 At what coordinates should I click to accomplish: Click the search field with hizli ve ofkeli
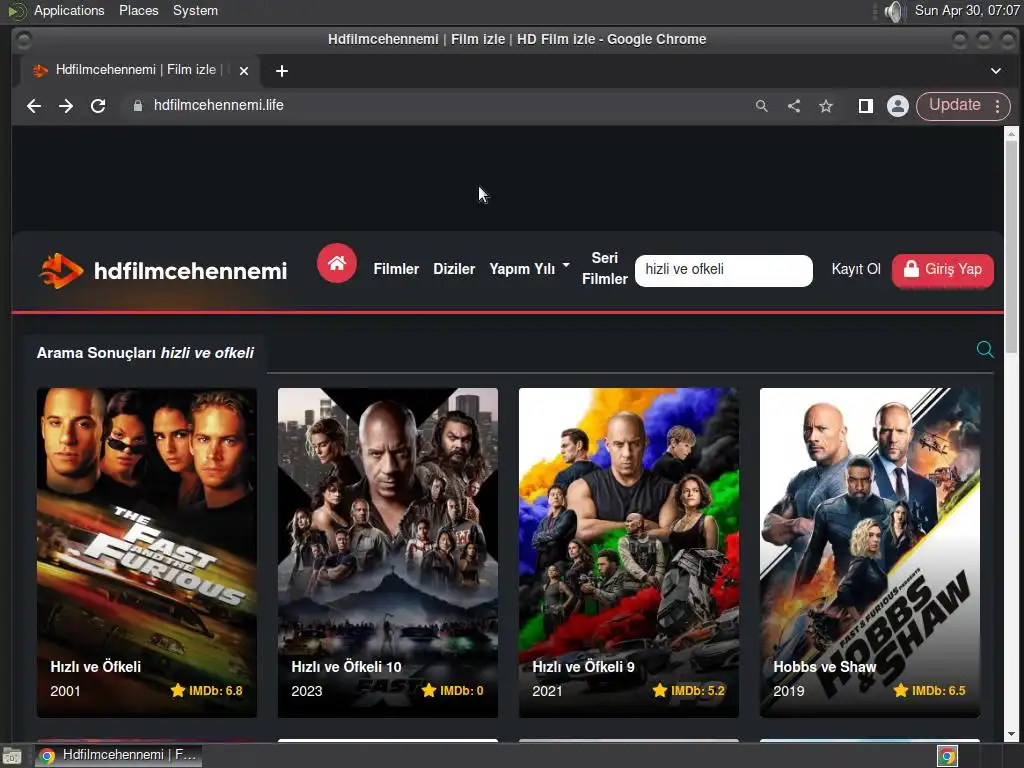pos(724,270)
